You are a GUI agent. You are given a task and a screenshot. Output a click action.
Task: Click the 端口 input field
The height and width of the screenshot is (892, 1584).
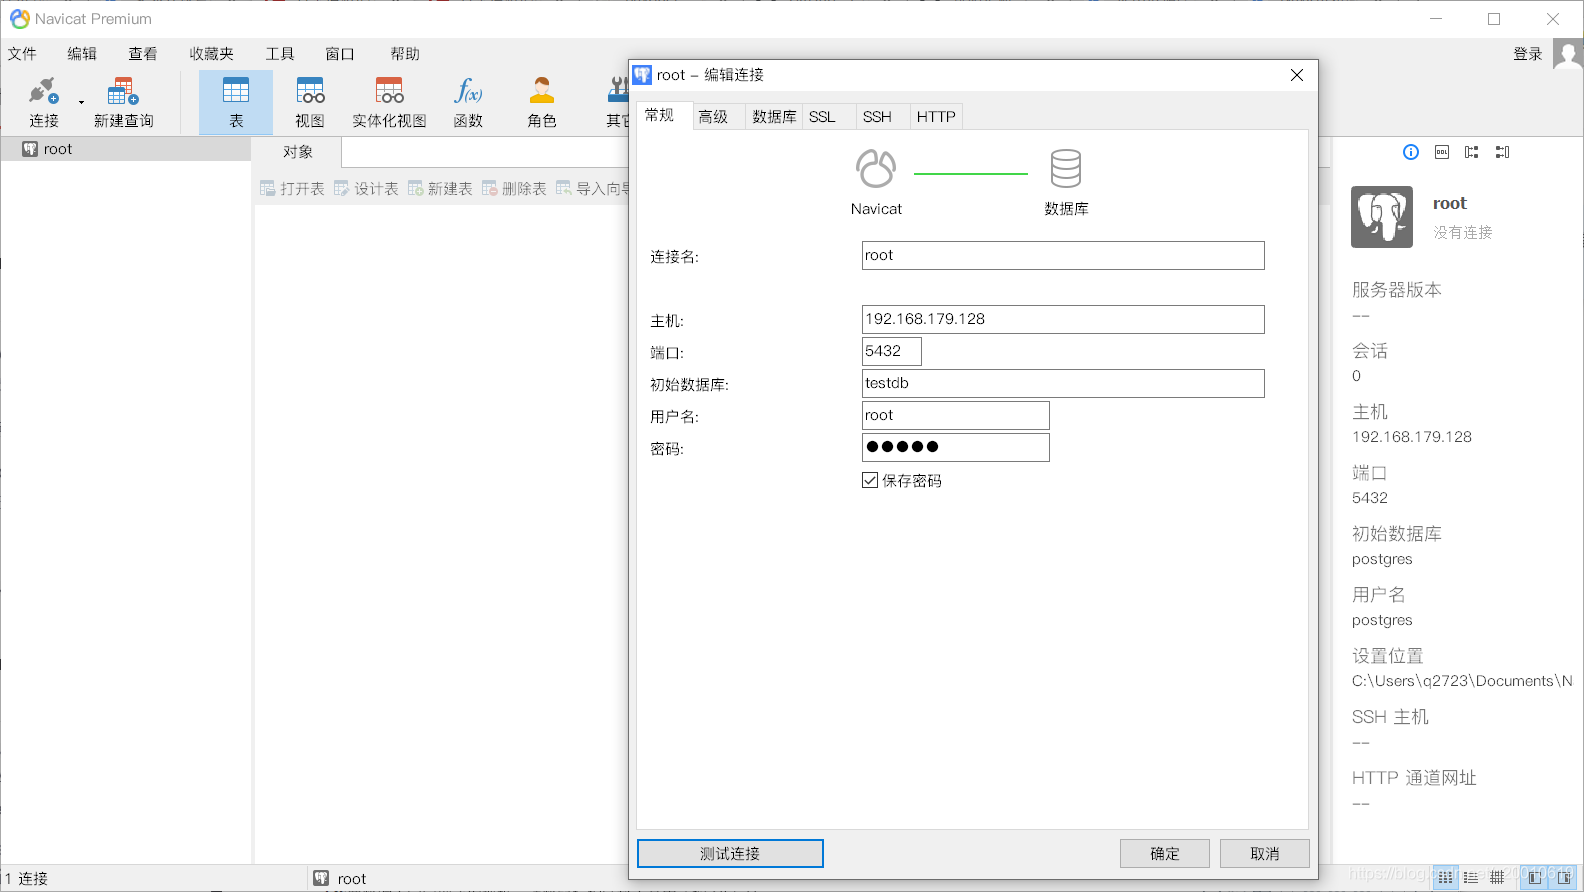coord(891,351)
